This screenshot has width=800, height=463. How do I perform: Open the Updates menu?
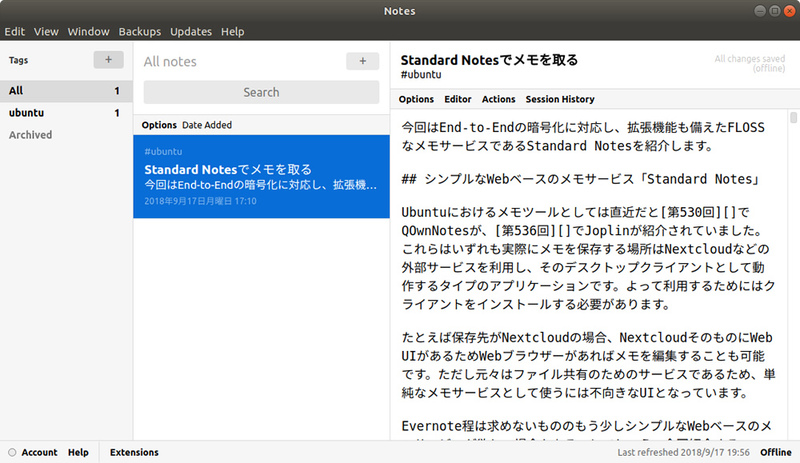click(191, 32)
